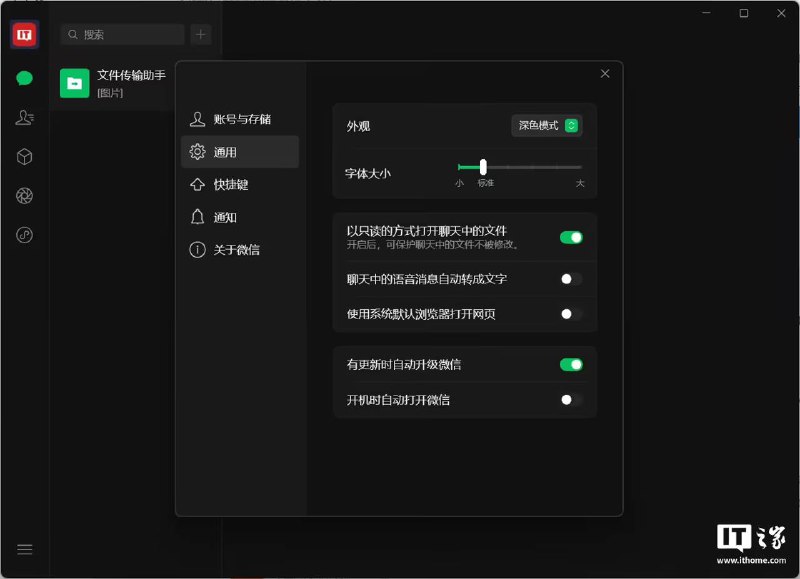The height and width of the screenshot is (579, 800).
Task: Open the Chats icon in the sidebar
Action: [x=23, y=77]
